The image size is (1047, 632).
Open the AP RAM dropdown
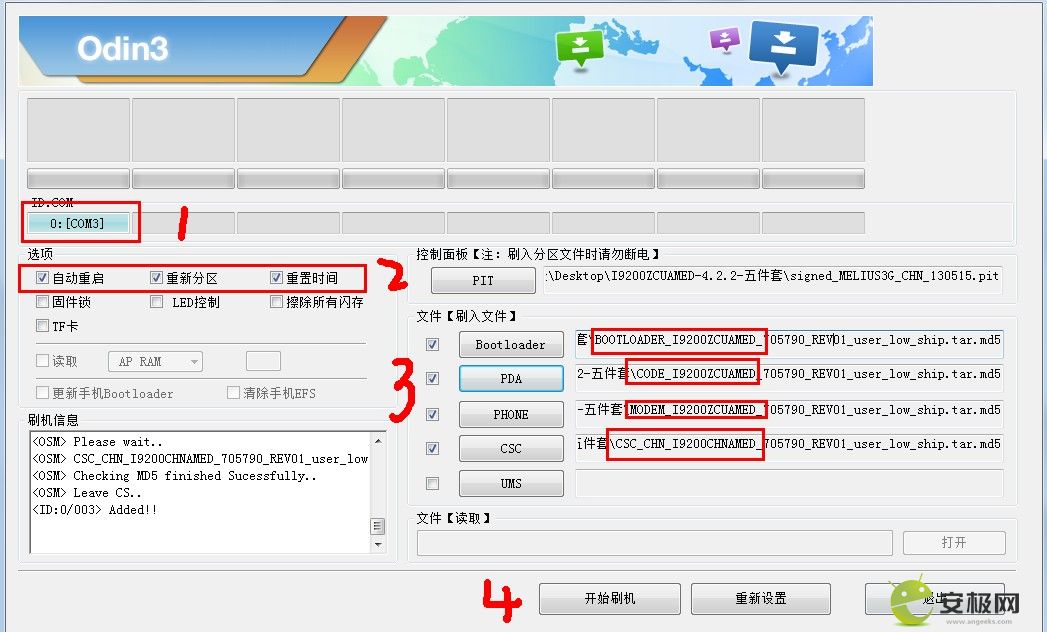click(x=155, y=361)
